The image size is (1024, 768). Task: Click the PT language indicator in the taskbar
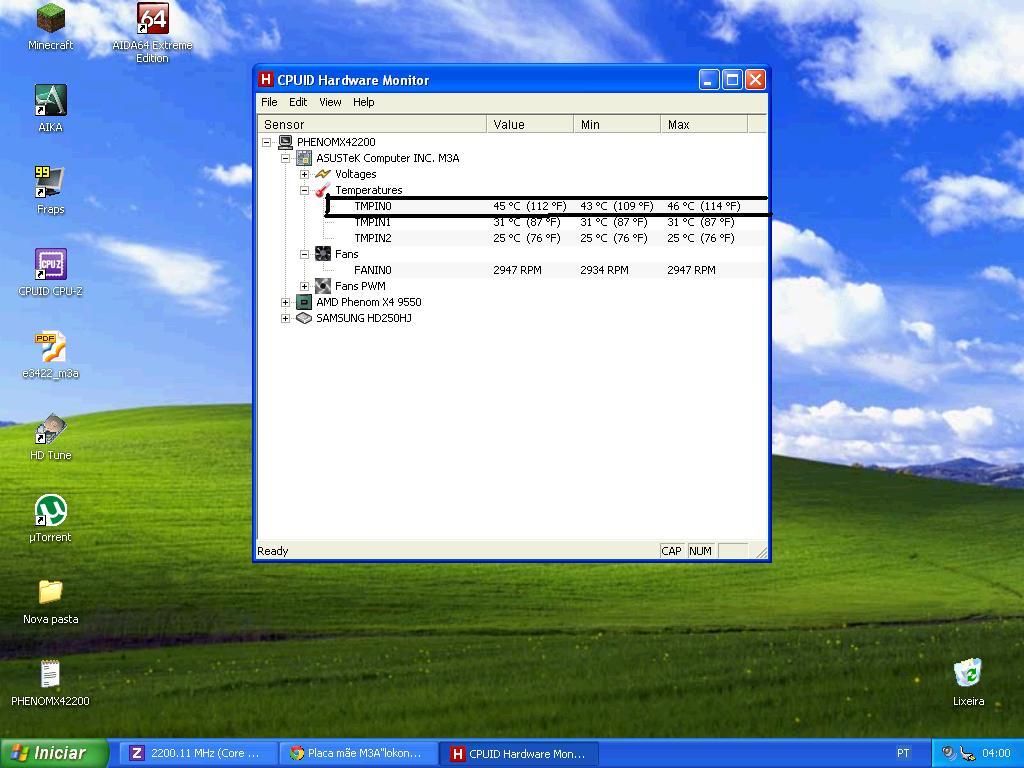click(903, 753)
